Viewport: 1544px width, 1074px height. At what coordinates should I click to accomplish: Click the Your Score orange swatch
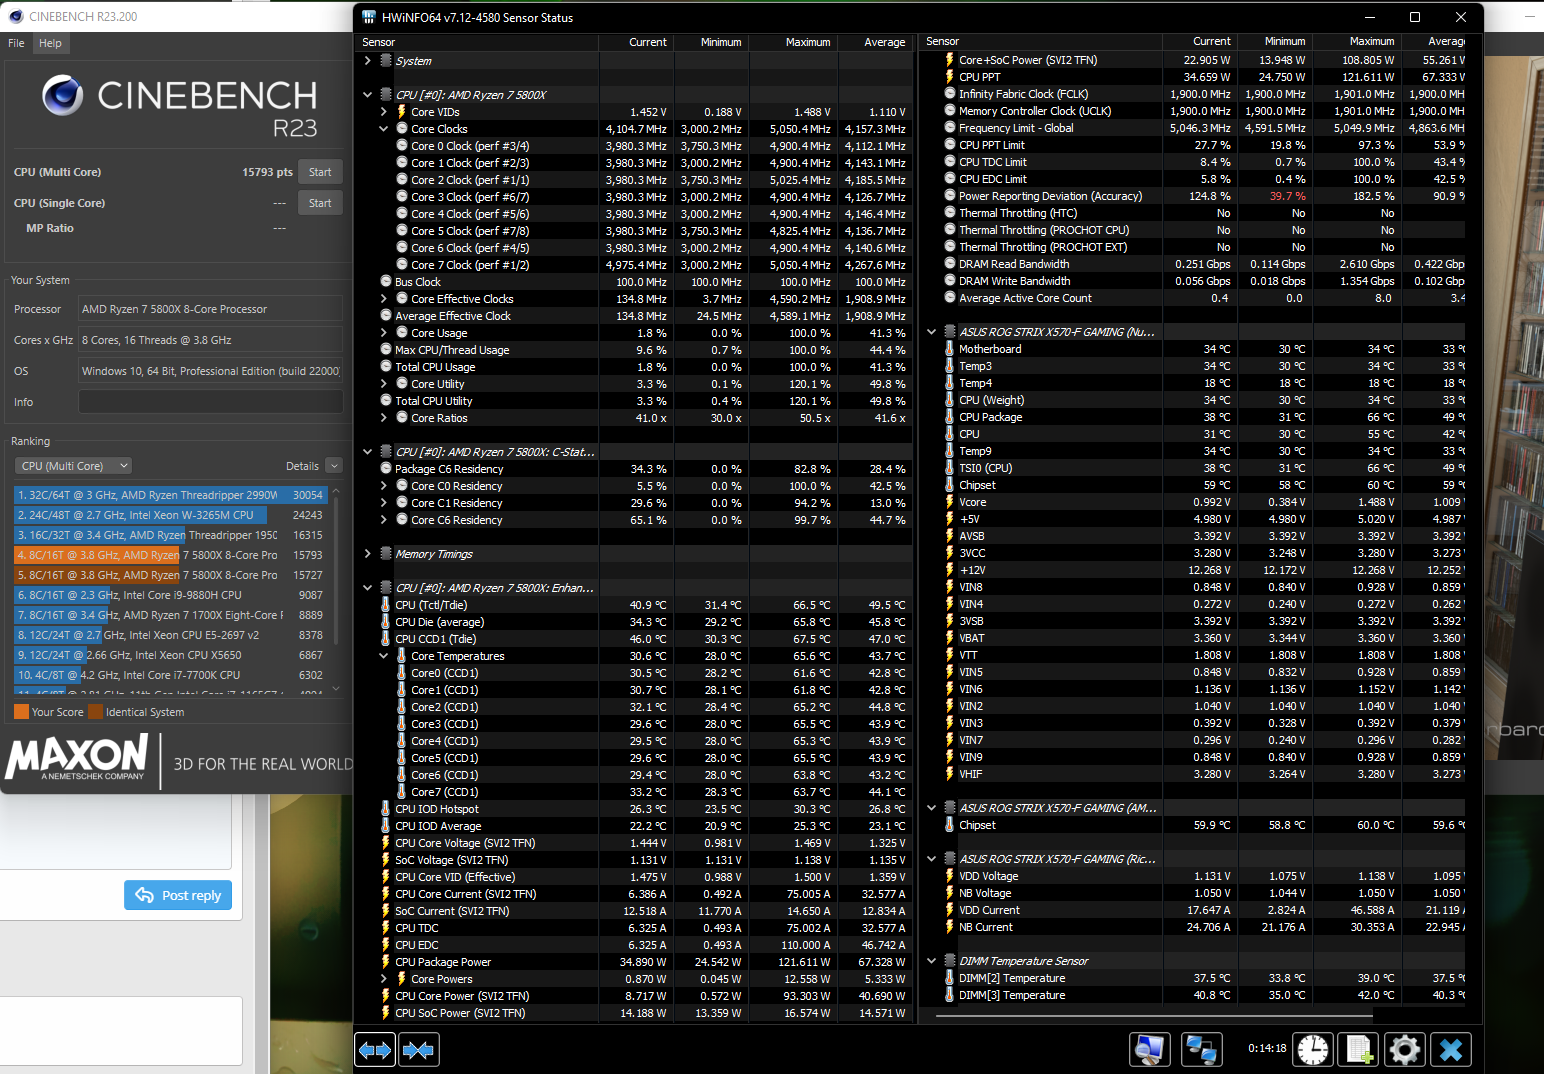click(21, 712)
